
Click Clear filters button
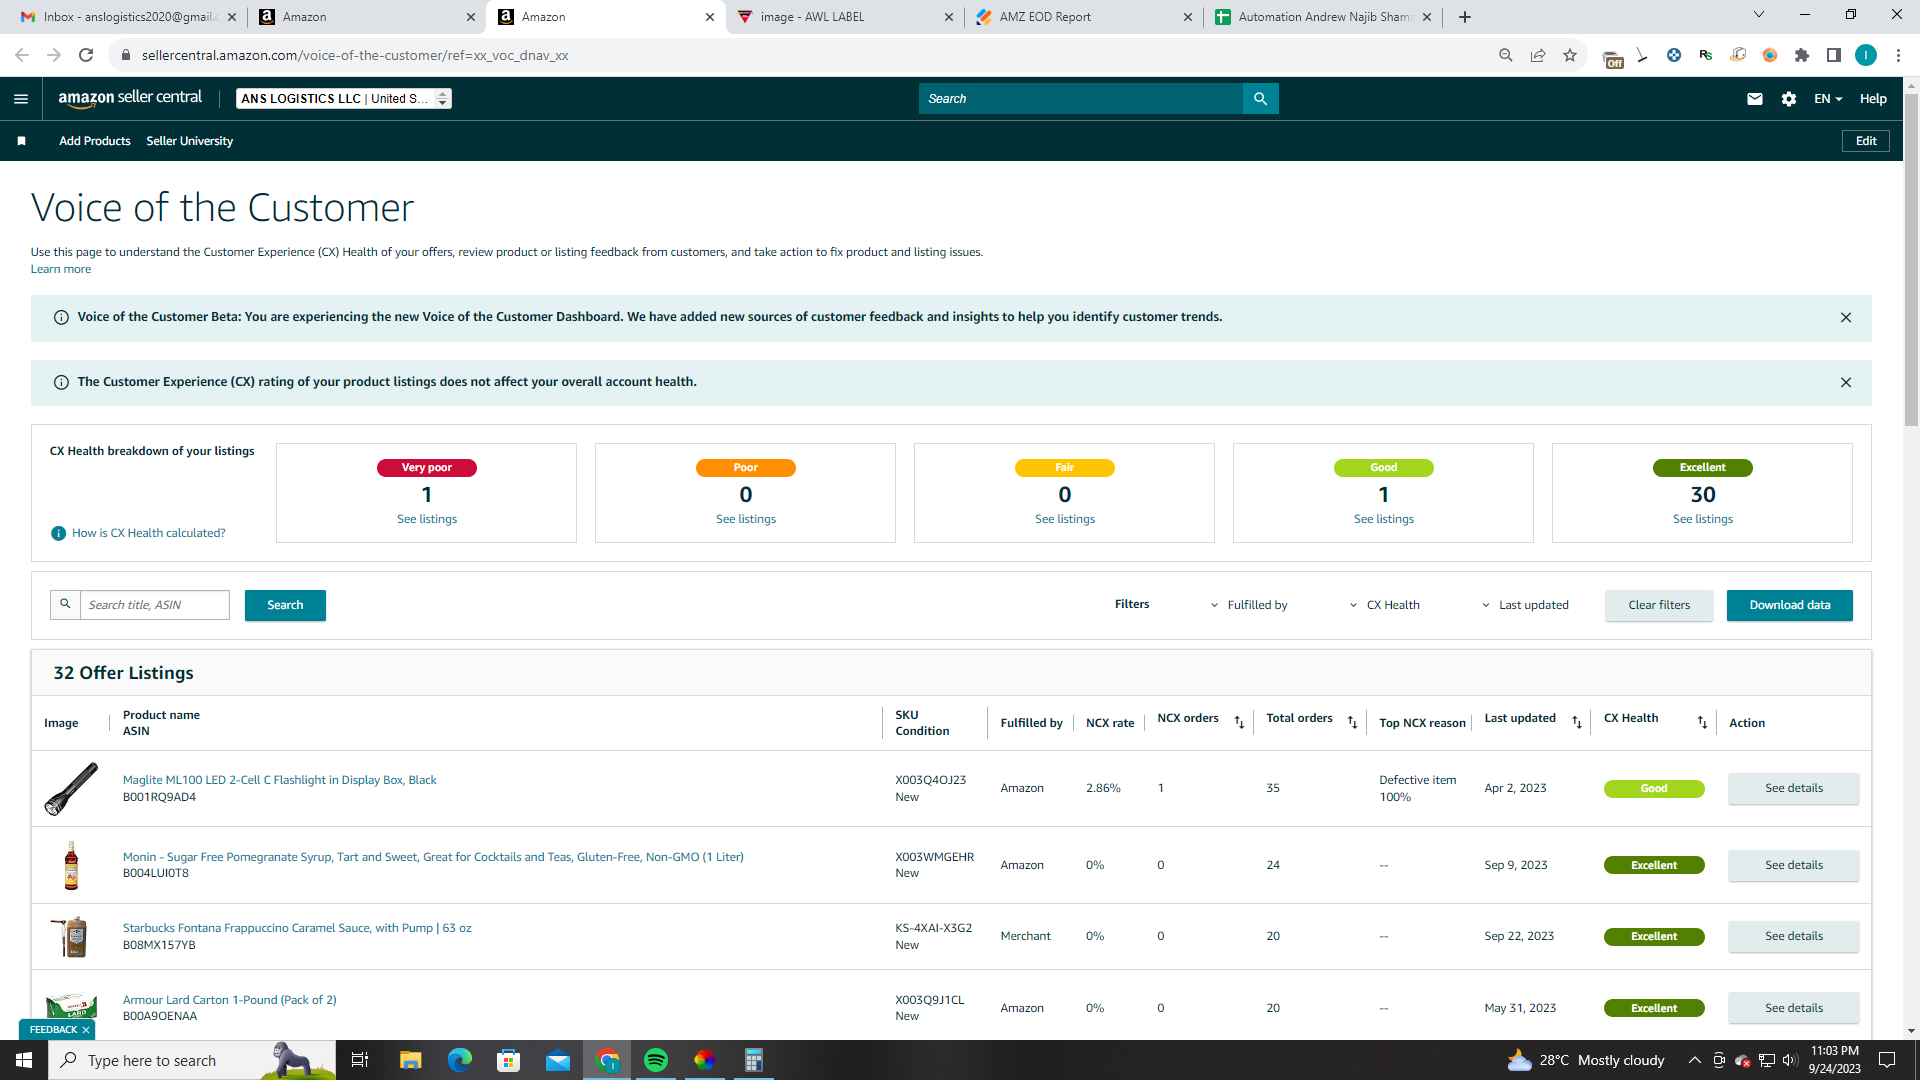[x=1659, y=605]
